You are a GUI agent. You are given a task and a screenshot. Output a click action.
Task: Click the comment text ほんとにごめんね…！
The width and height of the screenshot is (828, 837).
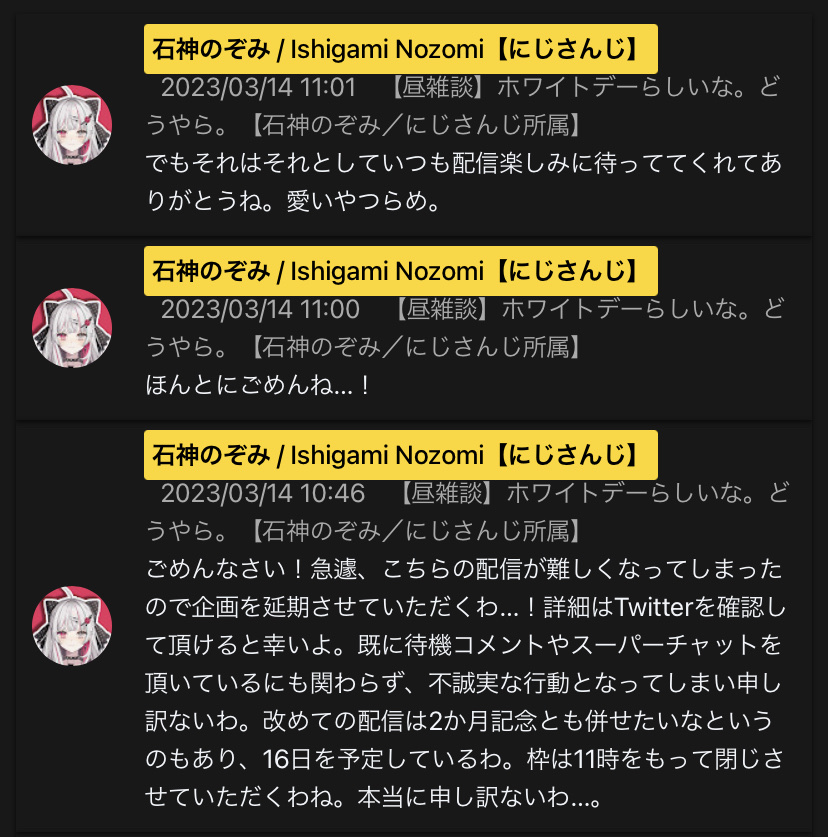coord(258,385)
